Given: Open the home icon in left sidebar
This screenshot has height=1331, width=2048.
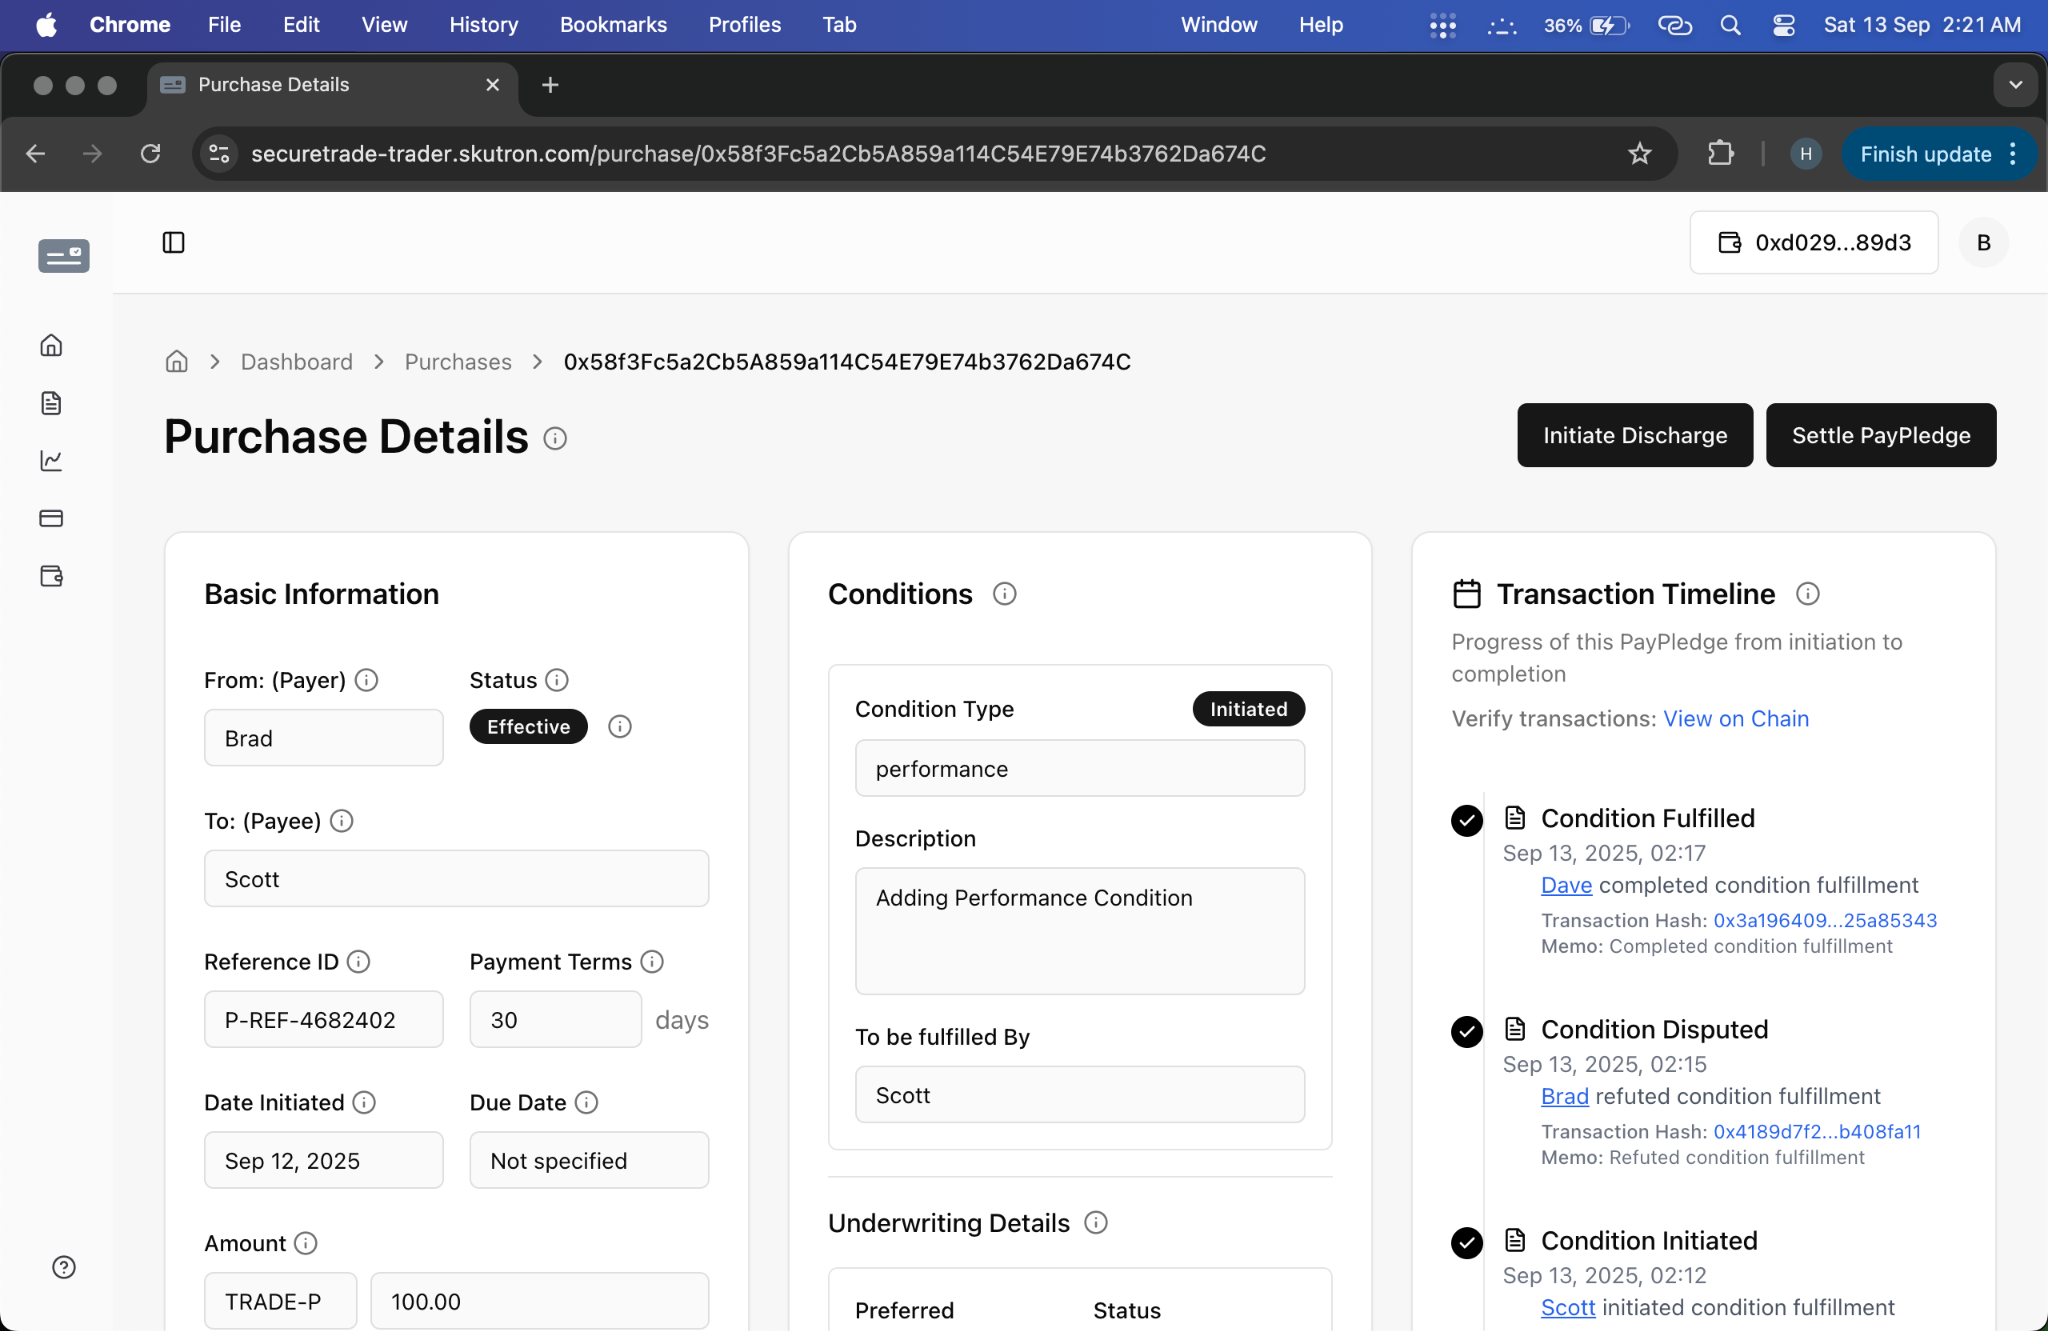Looking at the screenshot, I should [x=51, y=345].
